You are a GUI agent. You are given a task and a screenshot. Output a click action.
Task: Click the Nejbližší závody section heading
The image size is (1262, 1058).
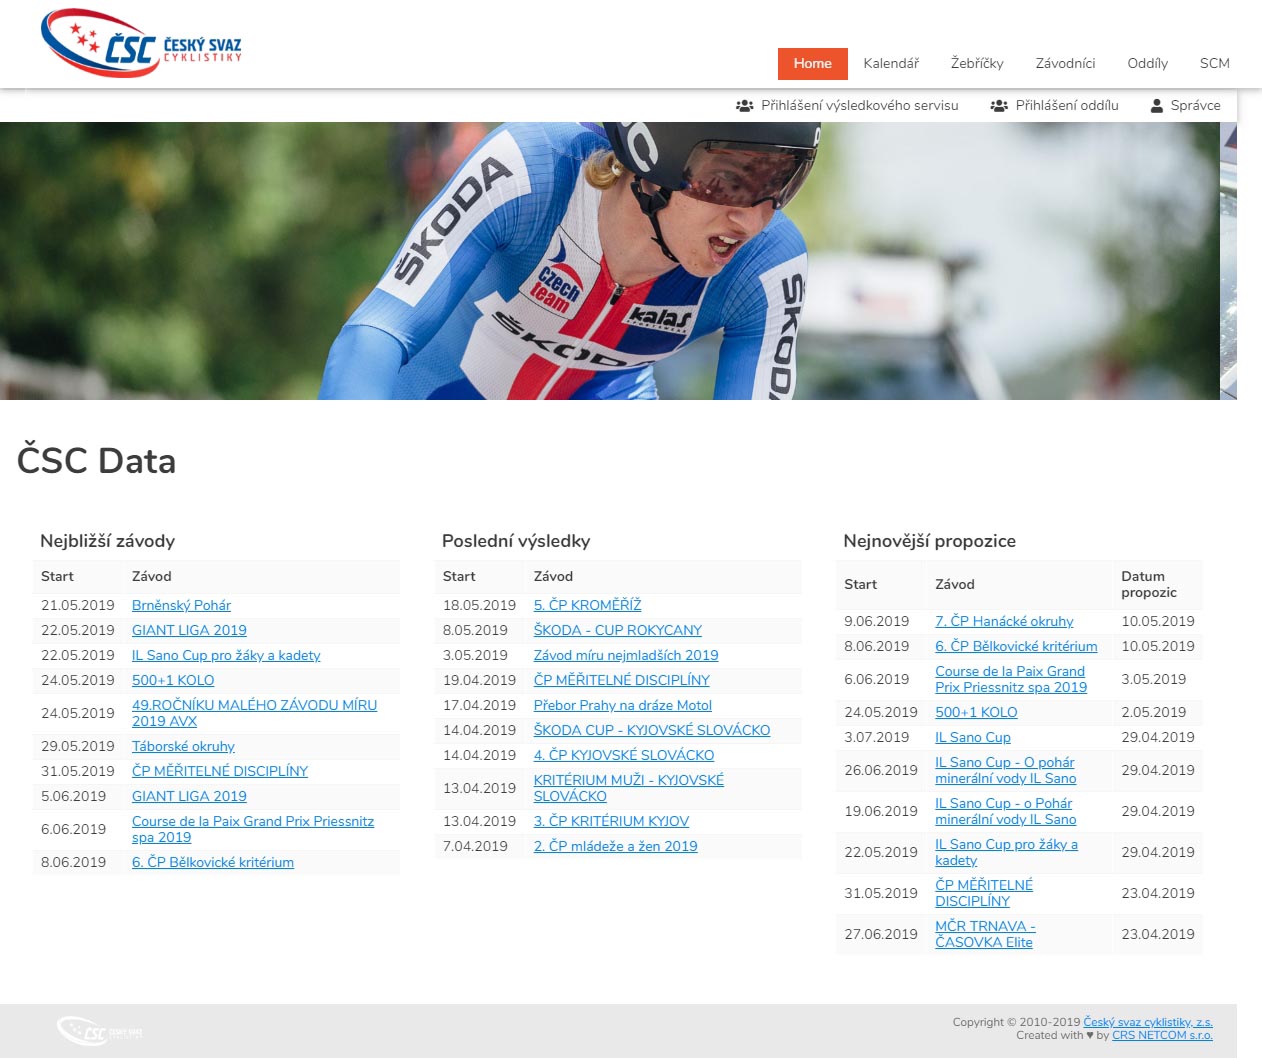tap(107, 541)
